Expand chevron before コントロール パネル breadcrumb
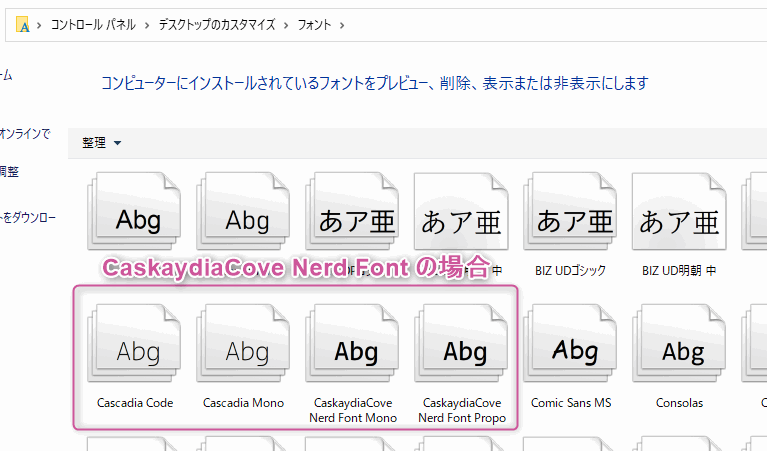 (39, 25)
